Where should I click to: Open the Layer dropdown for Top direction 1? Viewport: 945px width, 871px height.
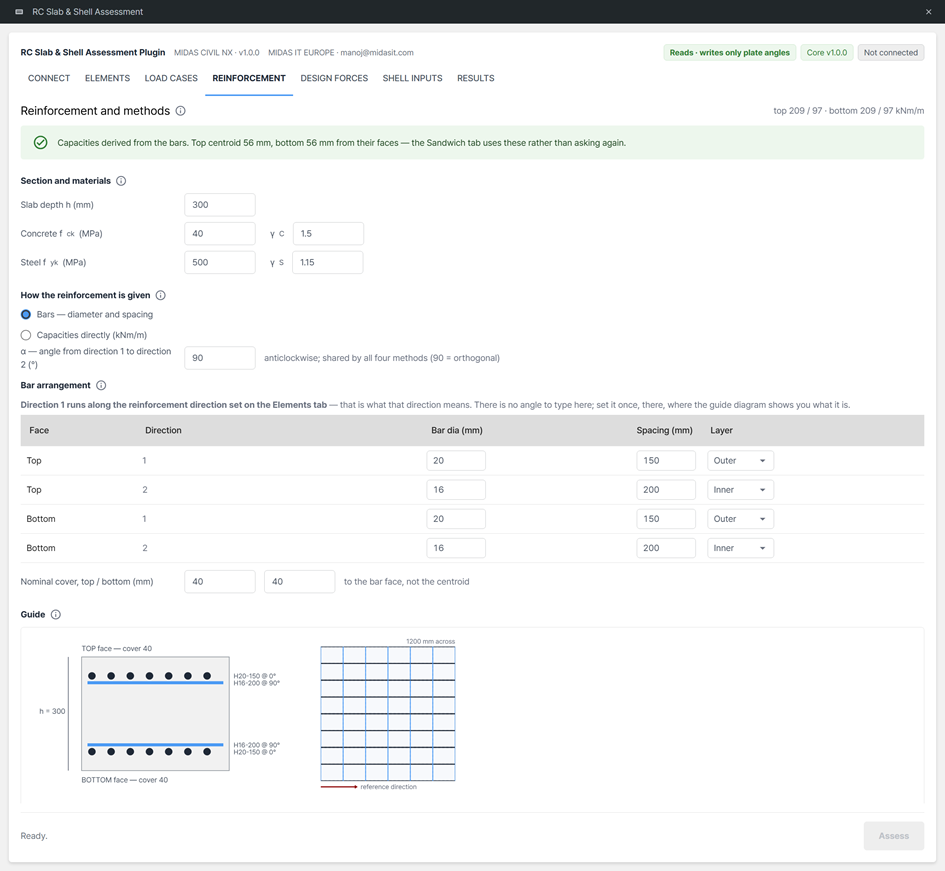point(740,461)
